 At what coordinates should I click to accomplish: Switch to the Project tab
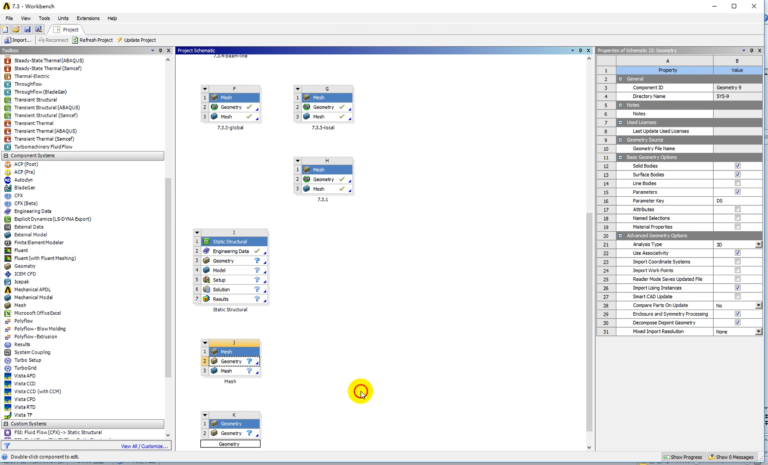pyautogui.click(x=66, y=29)
